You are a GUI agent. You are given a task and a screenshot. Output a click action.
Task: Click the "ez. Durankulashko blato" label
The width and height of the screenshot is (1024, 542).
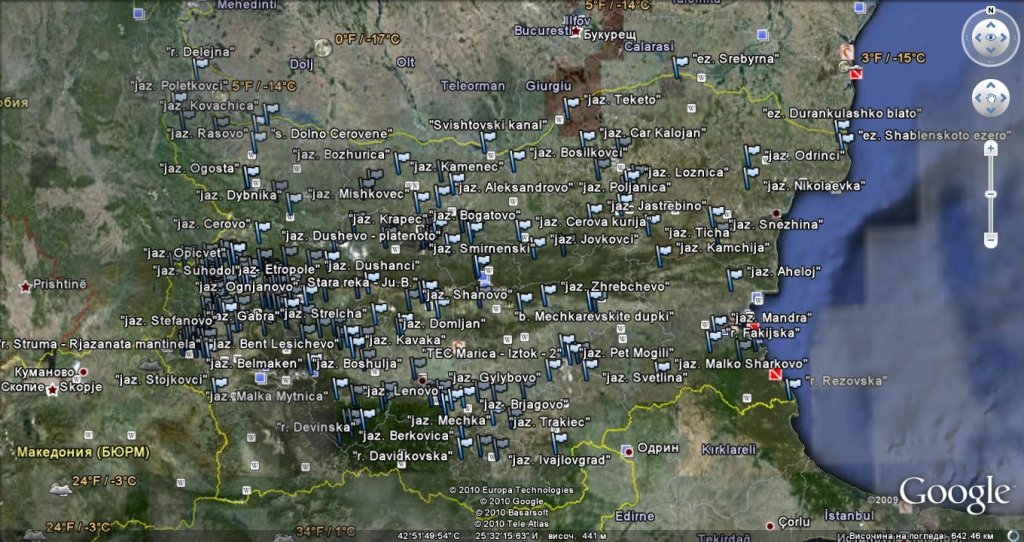point(841,113)
